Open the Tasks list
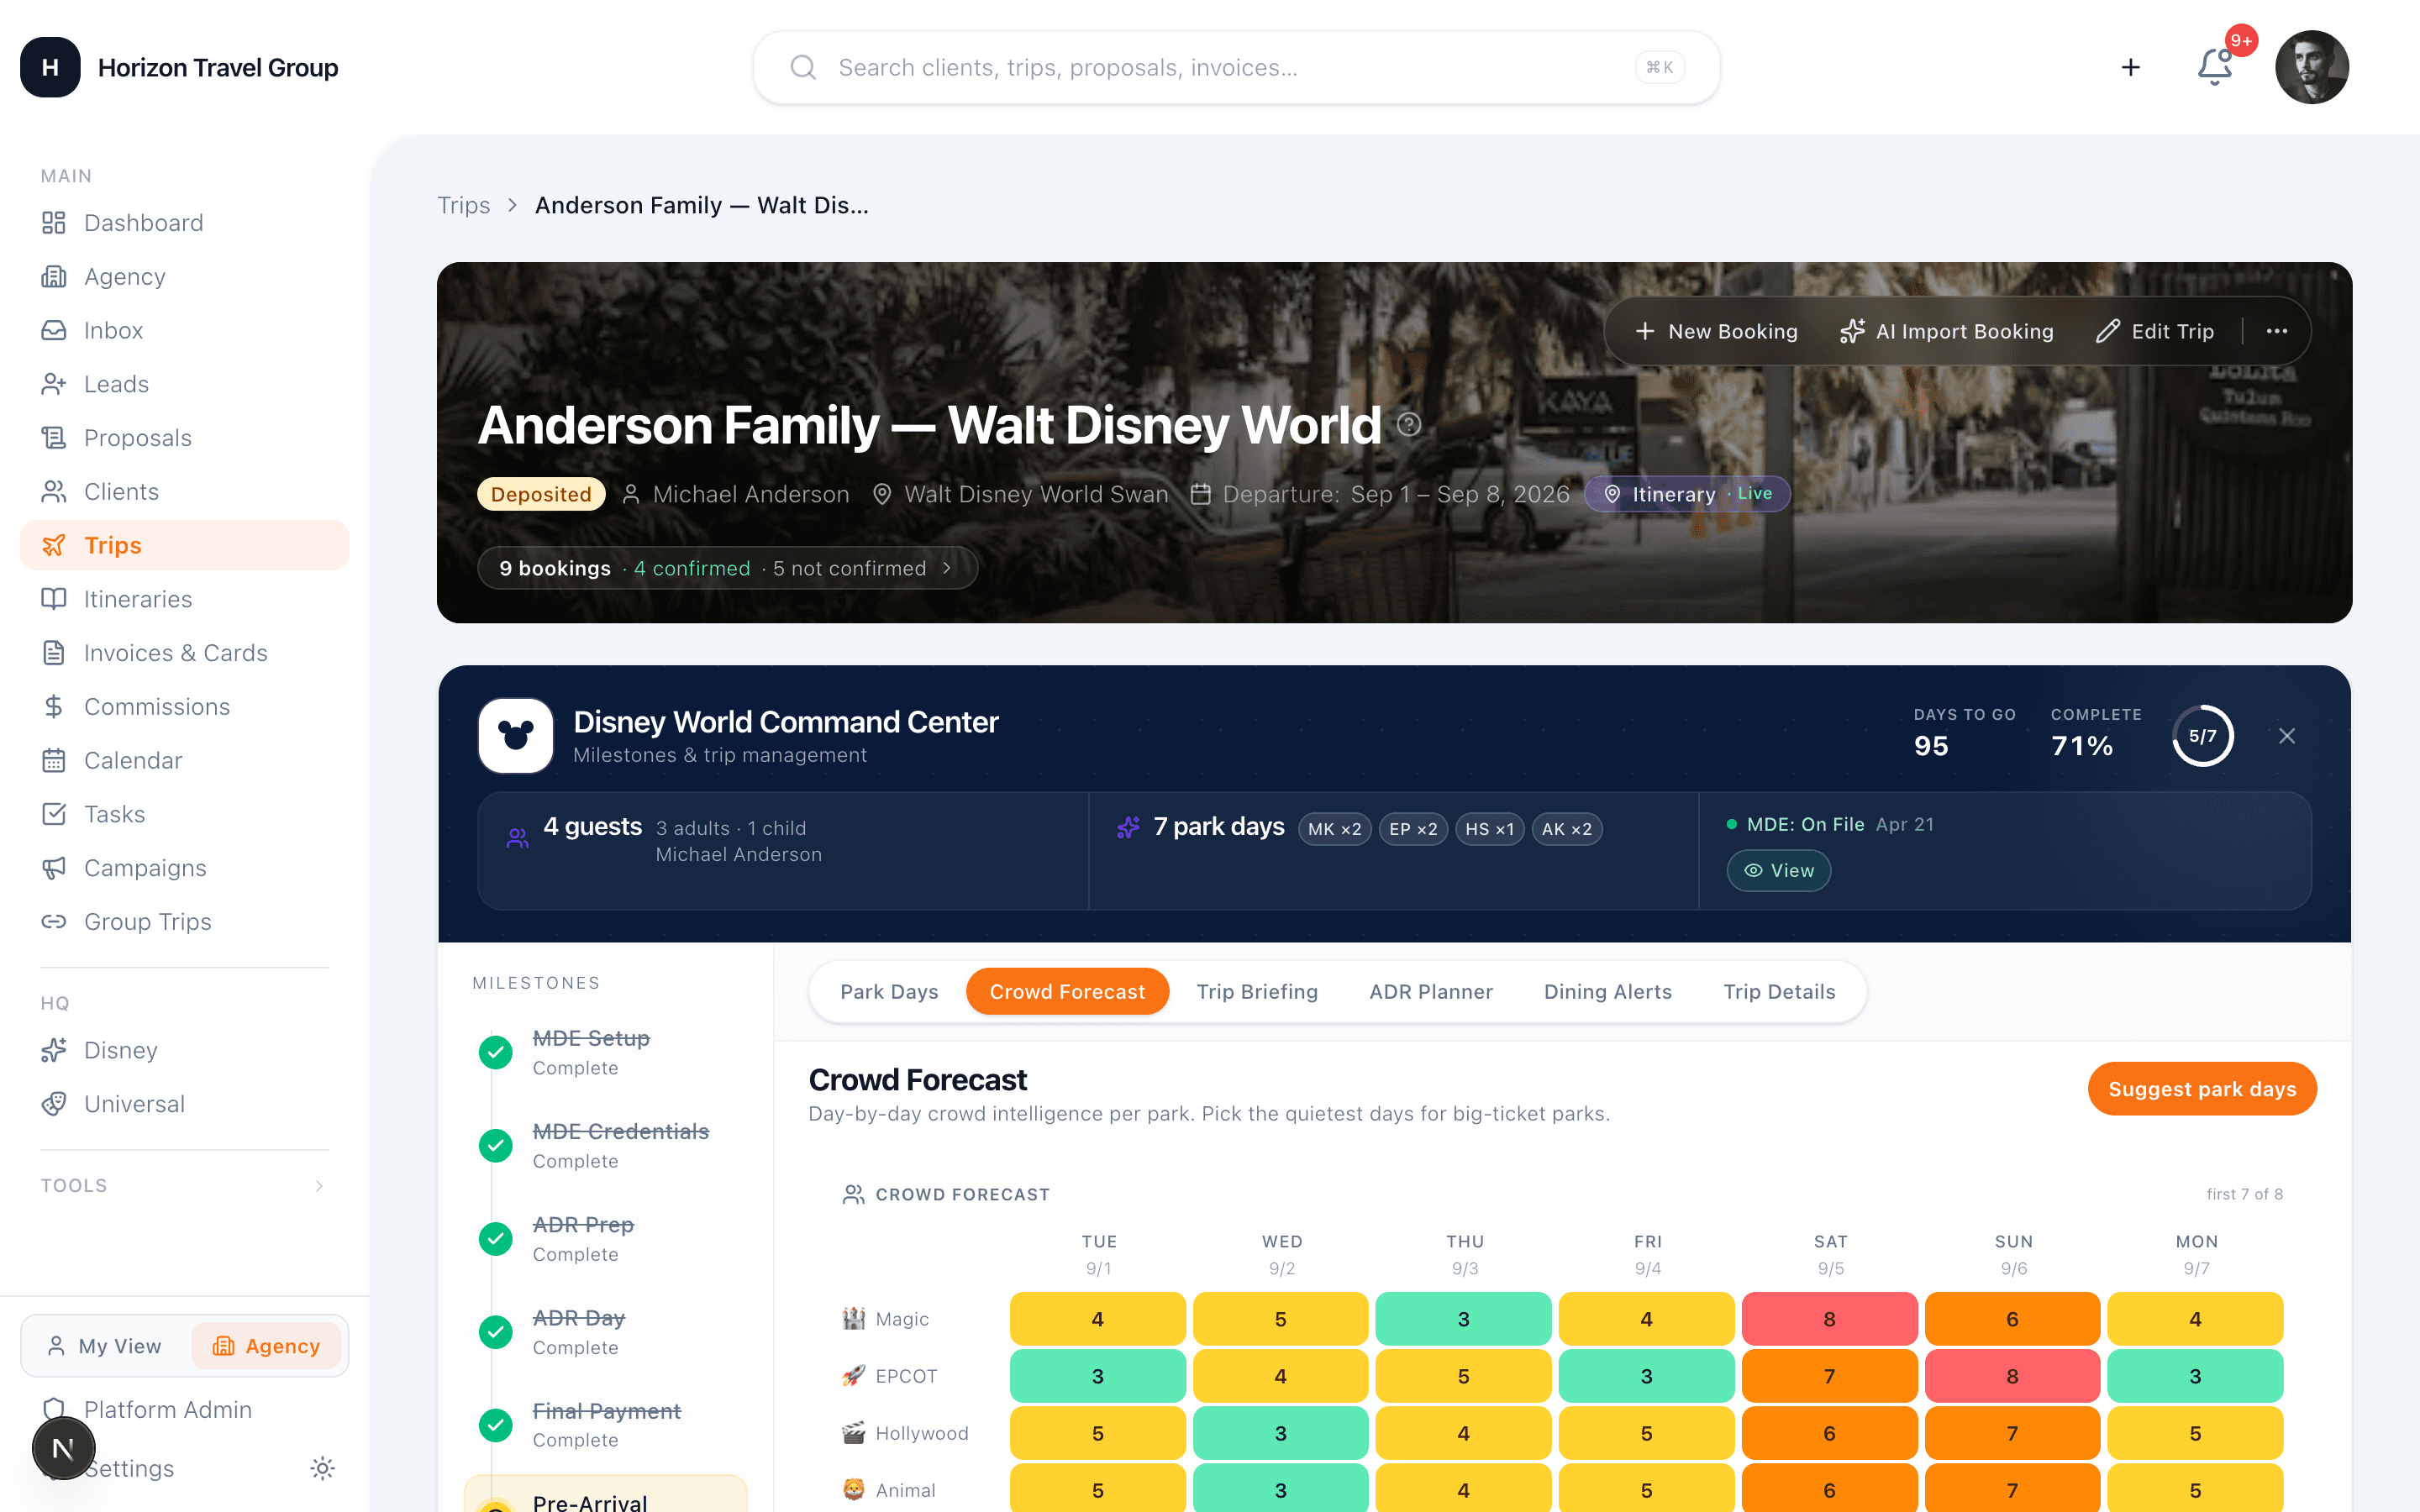Viewport: 2420px width, 1512px height. pos(184,814)
